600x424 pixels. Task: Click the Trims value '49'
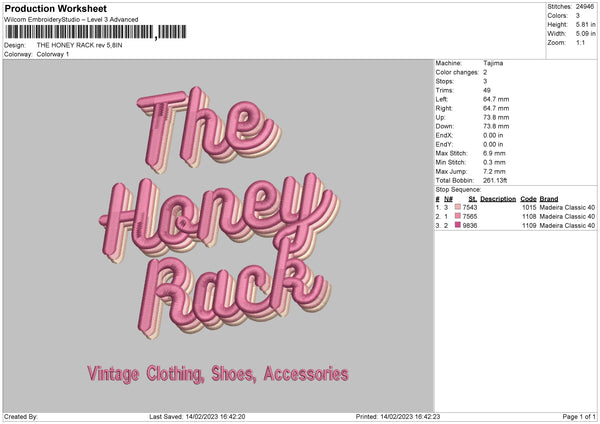click(x=487, y=90)
